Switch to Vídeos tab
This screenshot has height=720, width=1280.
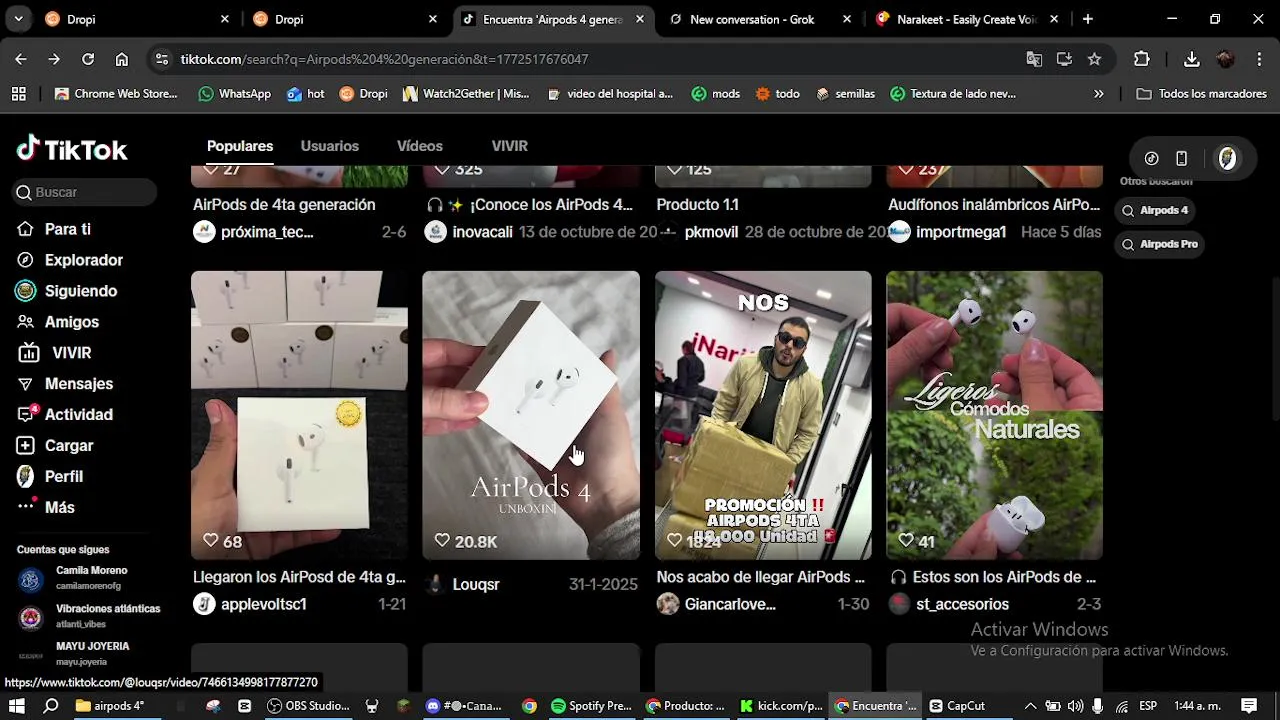[420, 146]
